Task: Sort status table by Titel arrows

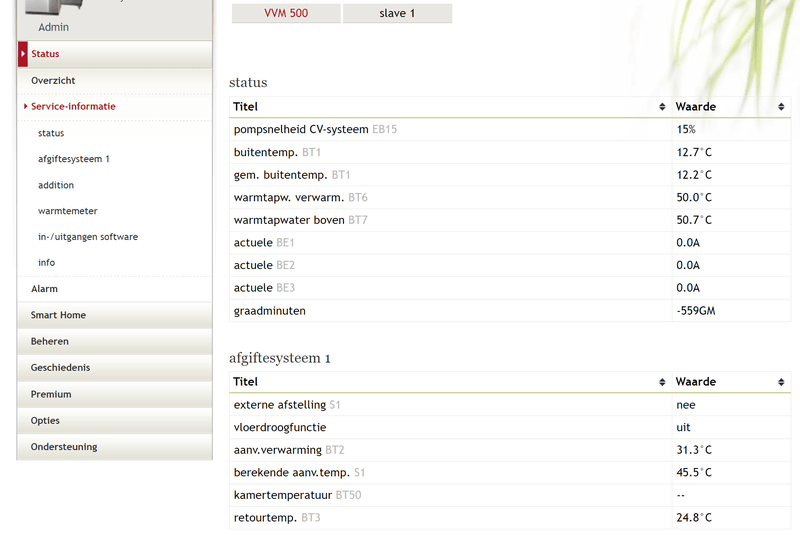Action: point(662,107)
